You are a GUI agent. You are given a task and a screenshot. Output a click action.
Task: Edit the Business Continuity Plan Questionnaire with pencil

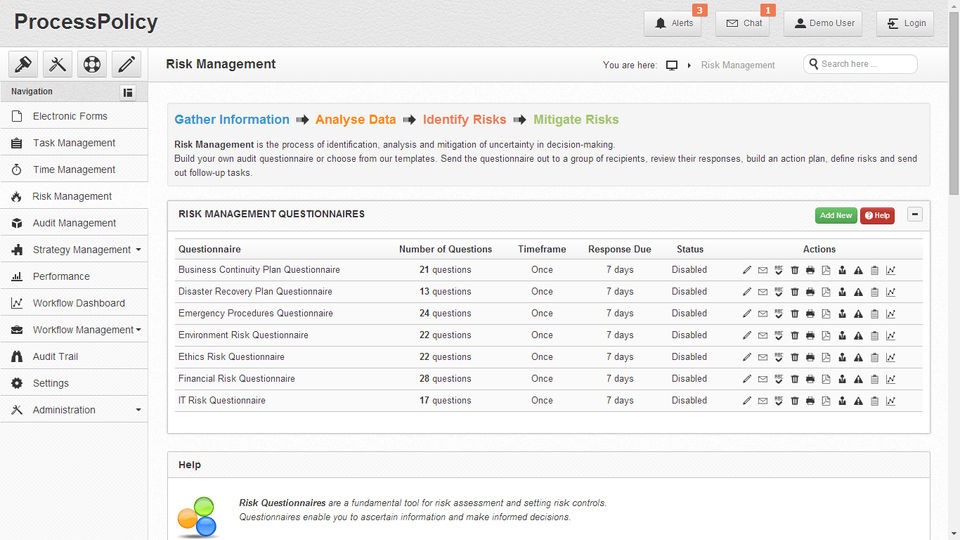(747, 270)
